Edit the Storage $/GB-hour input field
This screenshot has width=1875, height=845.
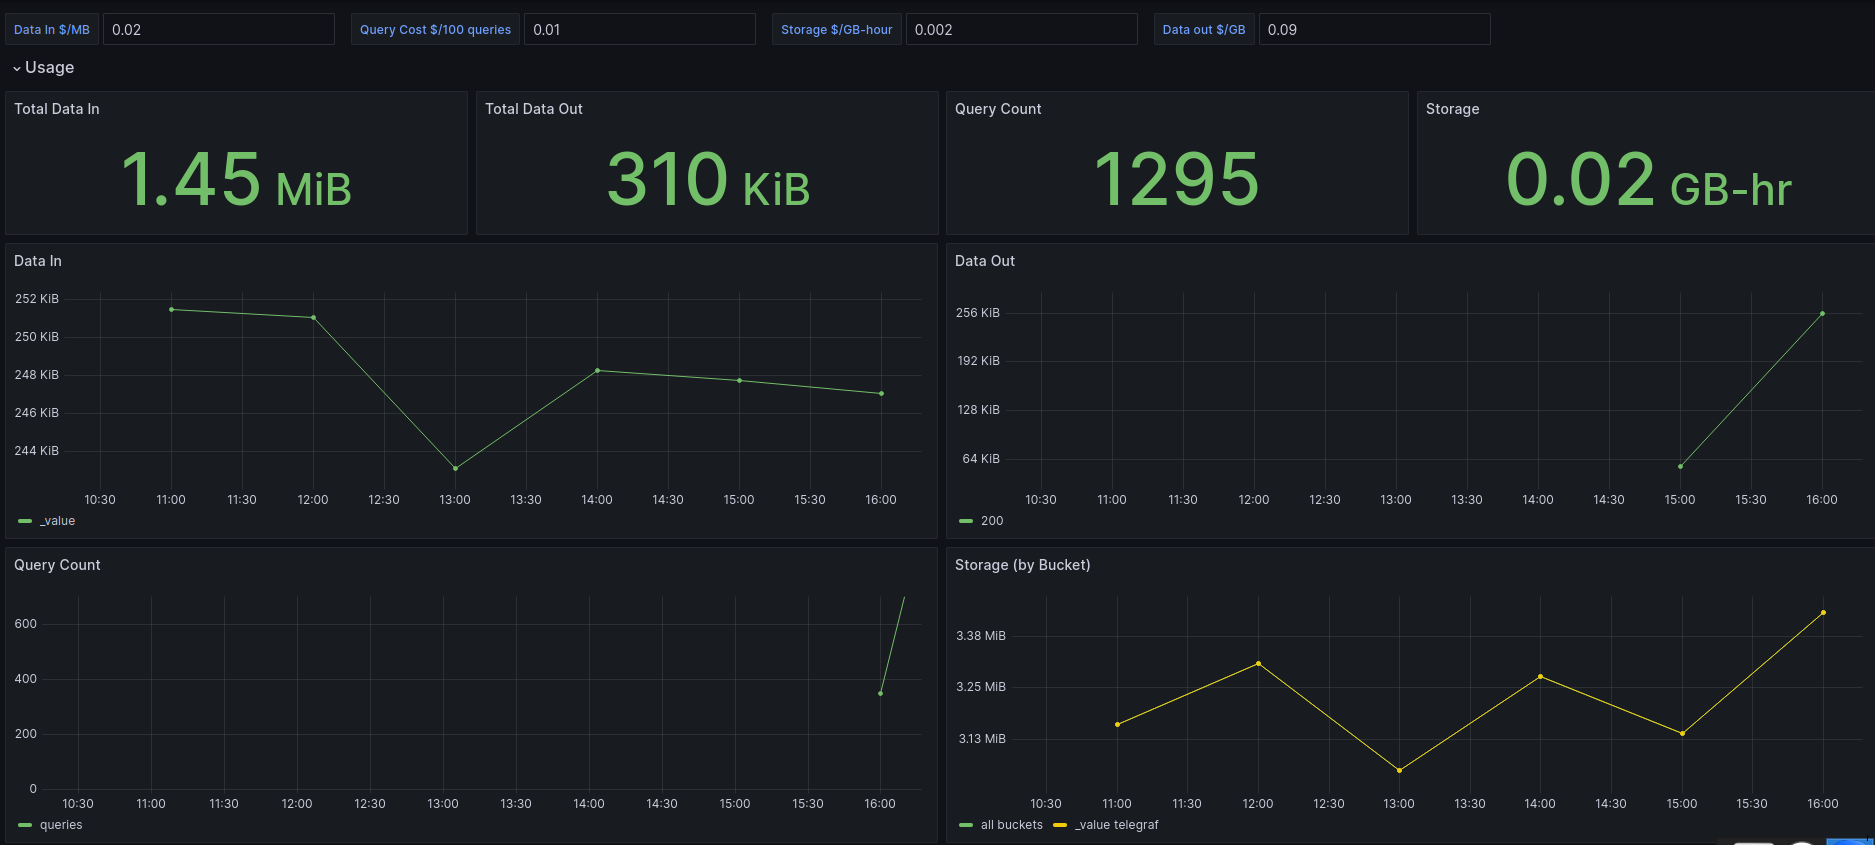pyautogui.click(x=1022, y=29)
